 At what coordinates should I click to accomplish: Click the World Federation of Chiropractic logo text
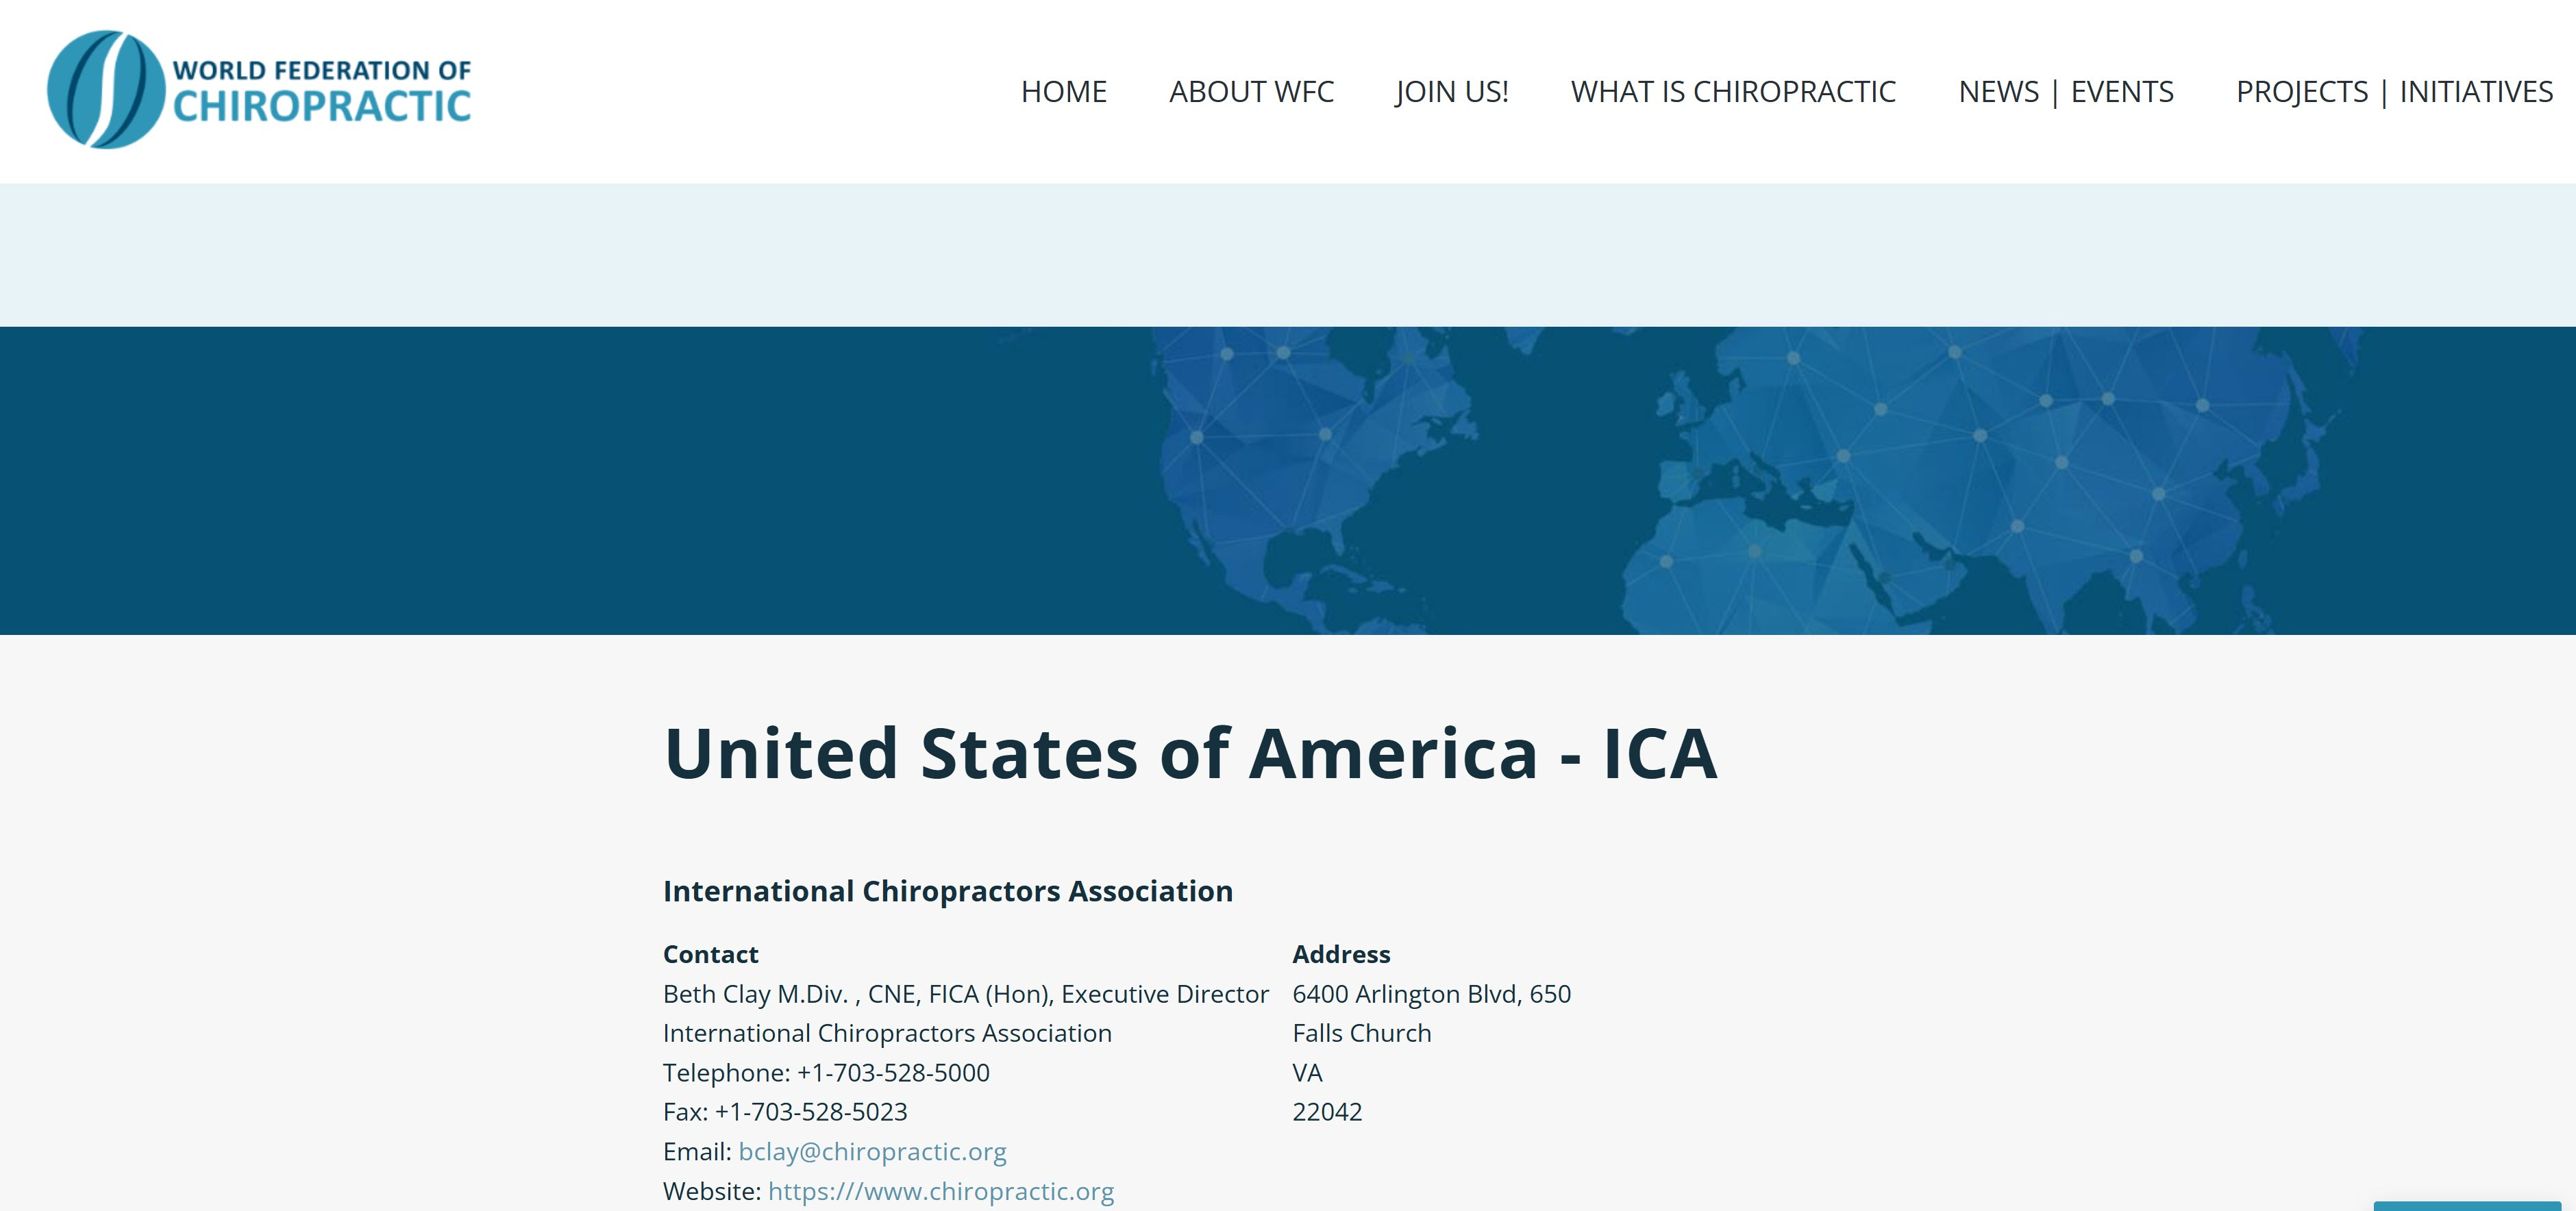pyautogui.click(x=321, y=91)
